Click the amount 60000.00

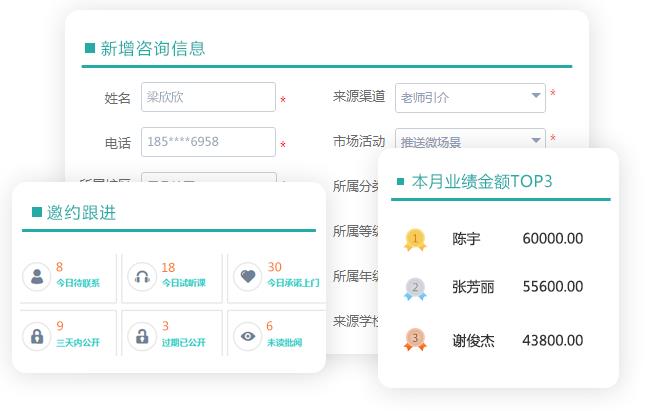[x=553, y=238]
